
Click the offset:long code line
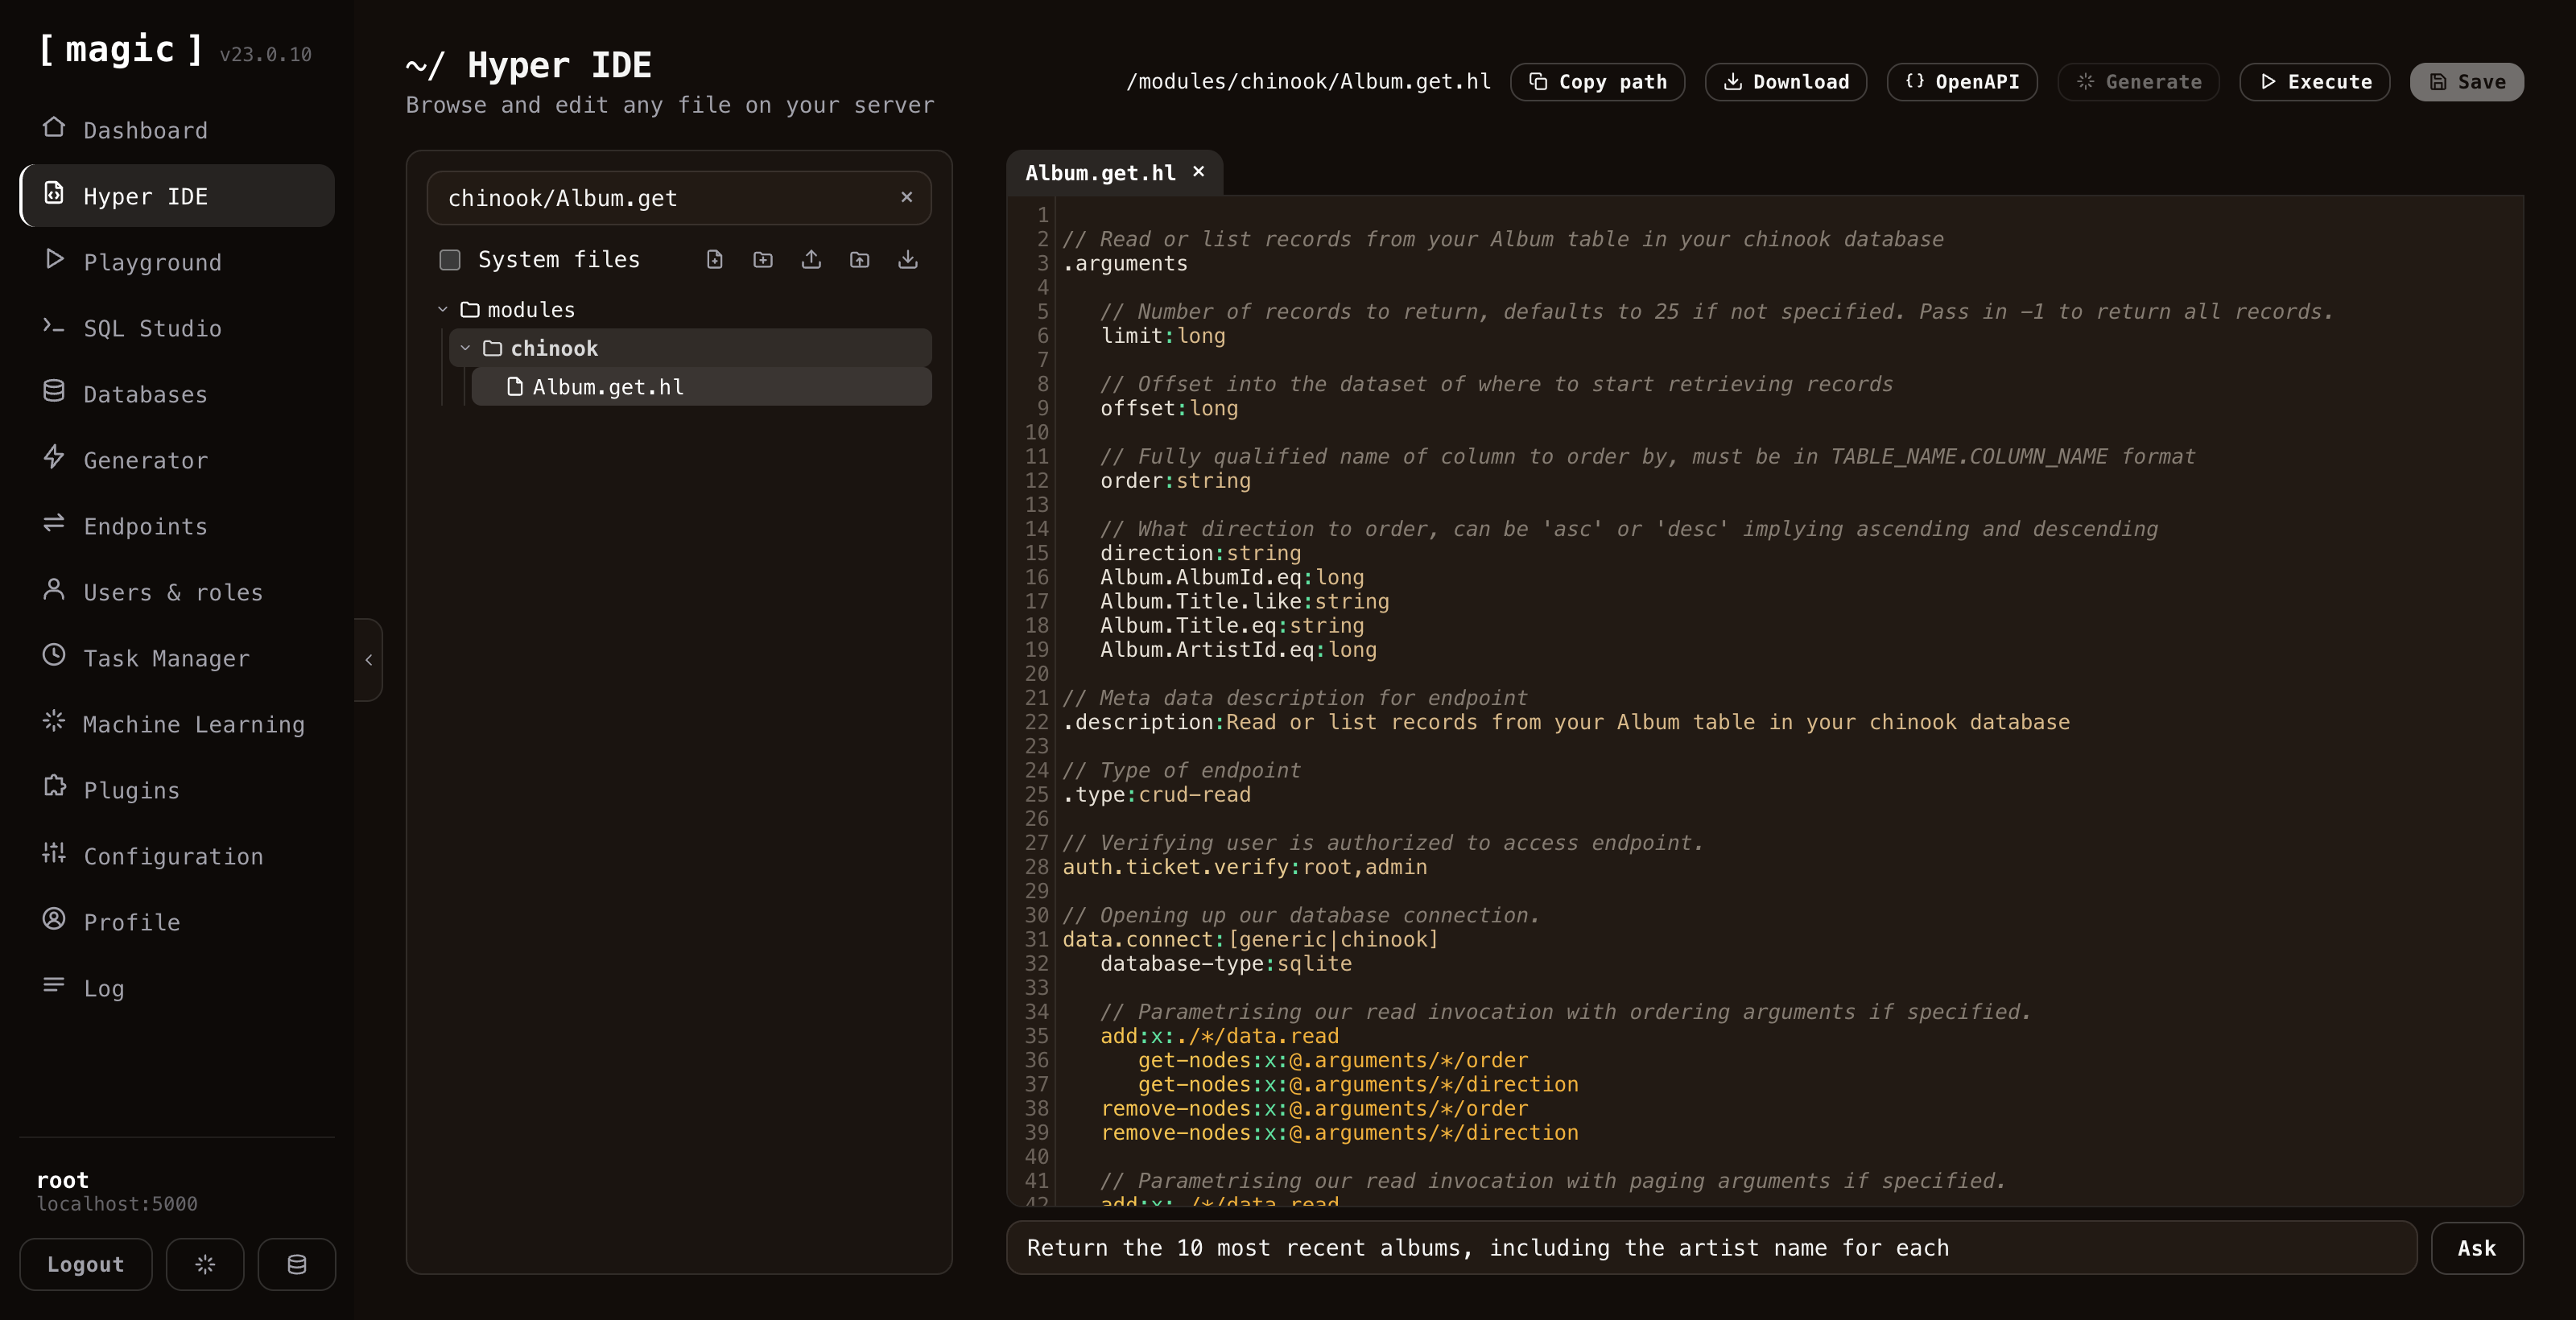pyautogui.click(x=1169, y=409)
